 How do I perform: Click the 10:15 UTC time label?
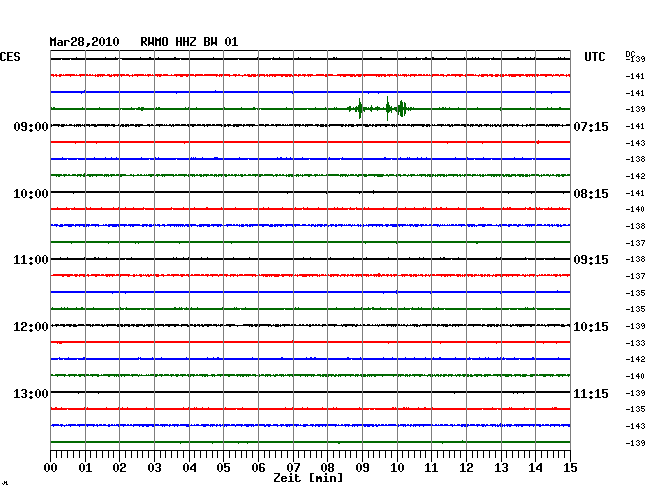pos(591,327)
